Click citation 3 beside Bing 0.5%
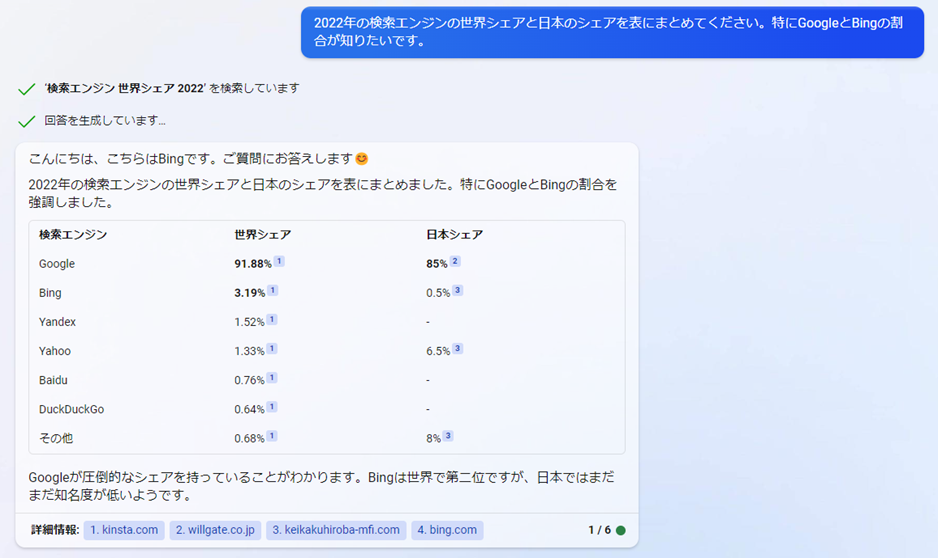Screen dimensions: 938x558 (x=458, y=291)
